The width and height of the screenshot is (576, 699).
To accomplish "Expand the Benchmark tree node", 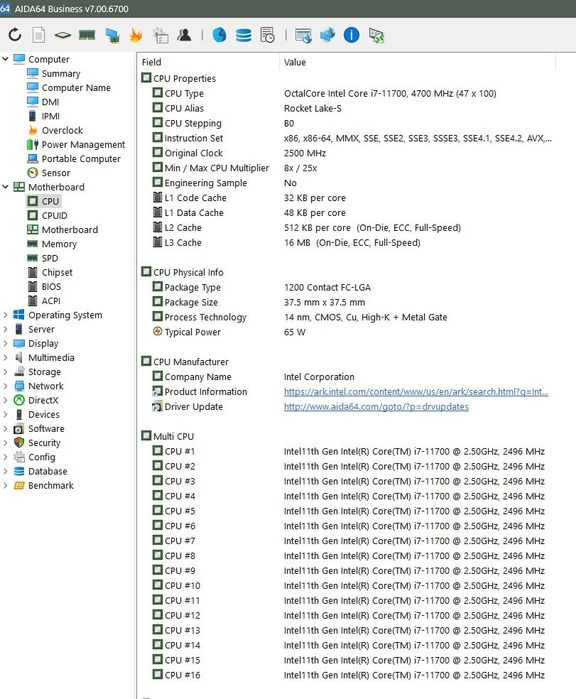I will click(5, 485).
